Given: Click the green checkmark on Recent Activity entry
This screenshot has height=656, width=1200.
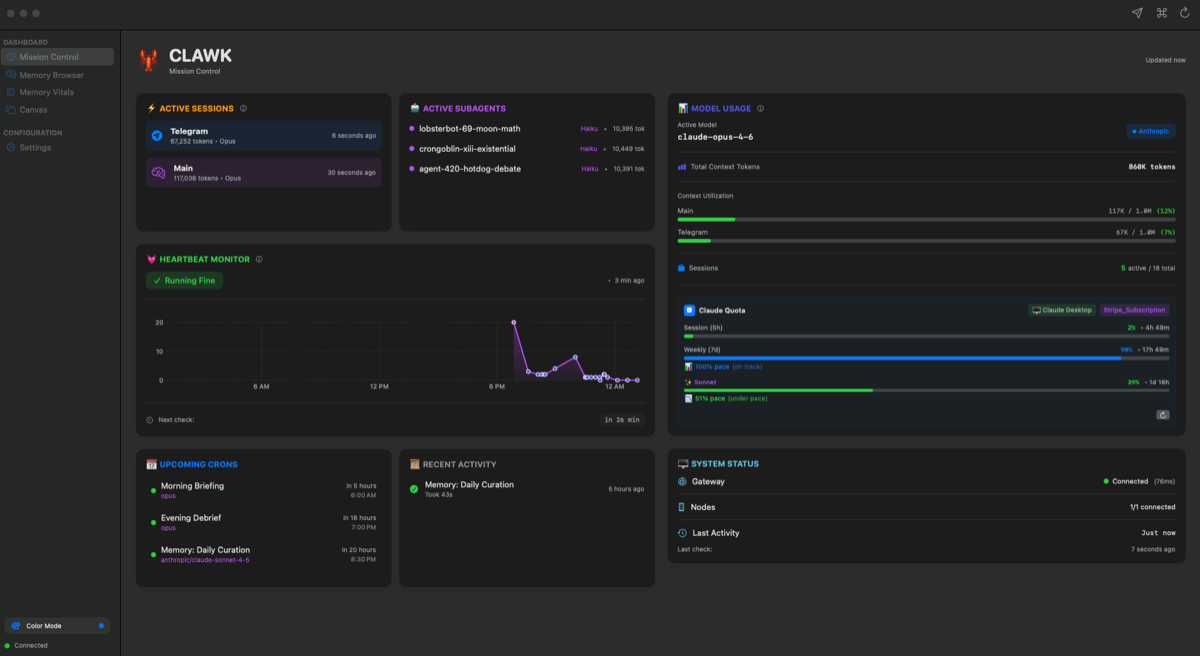Looking at the screenshot, I should (x=414, y=489).
